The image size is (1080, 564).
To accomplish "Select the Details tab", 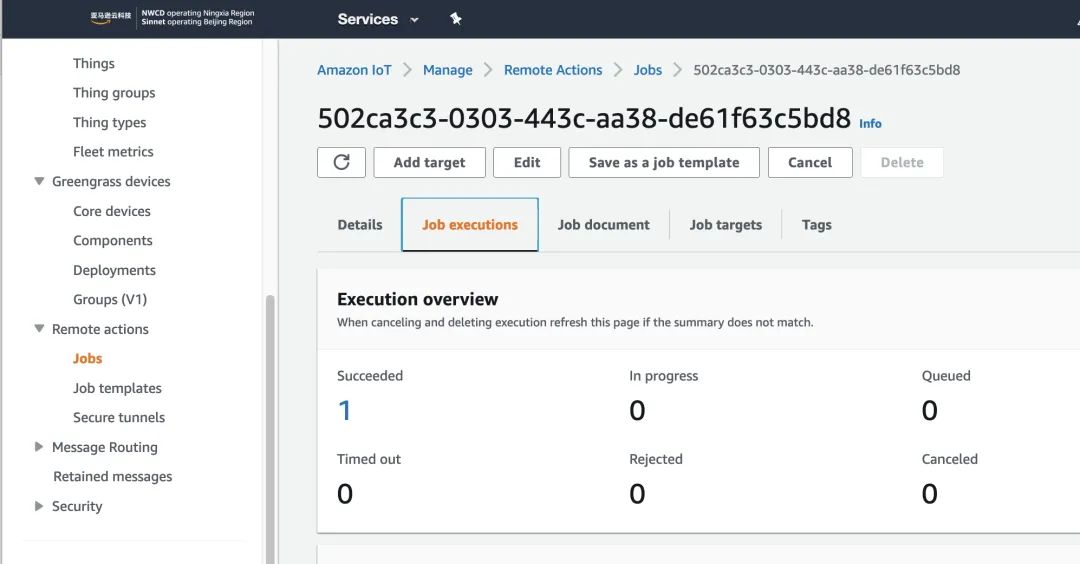I will 360,225.
